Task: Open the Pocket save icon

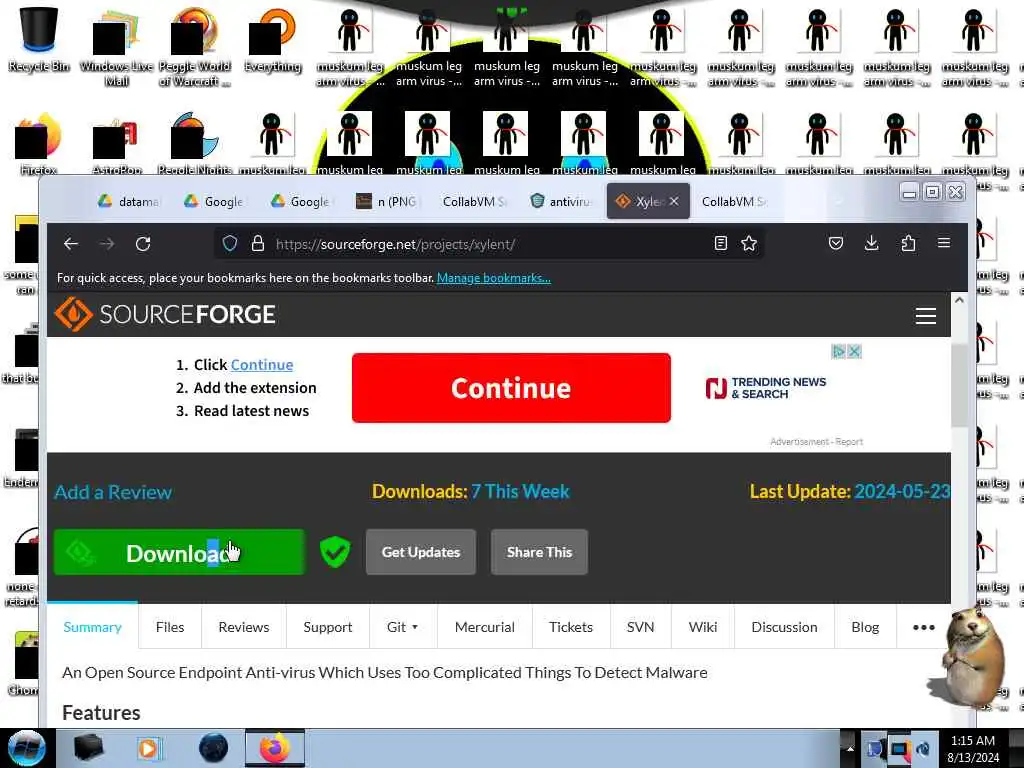Action: click(836, 244)
